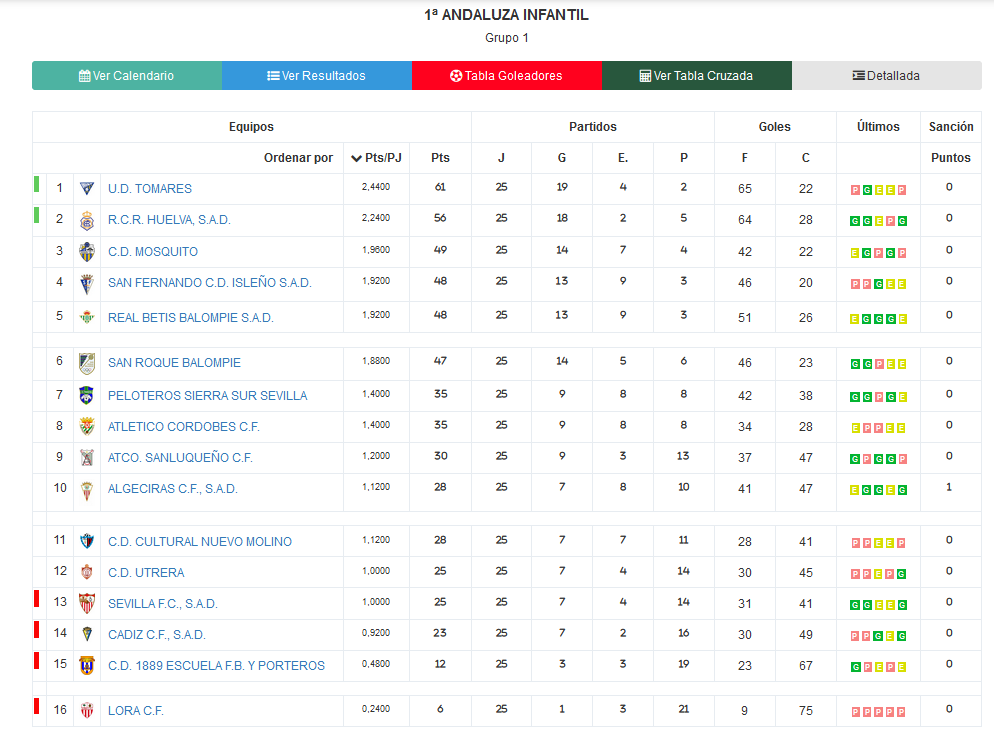
Task: Click the San Roque Balompie crest icon
Action: (87, 363)
